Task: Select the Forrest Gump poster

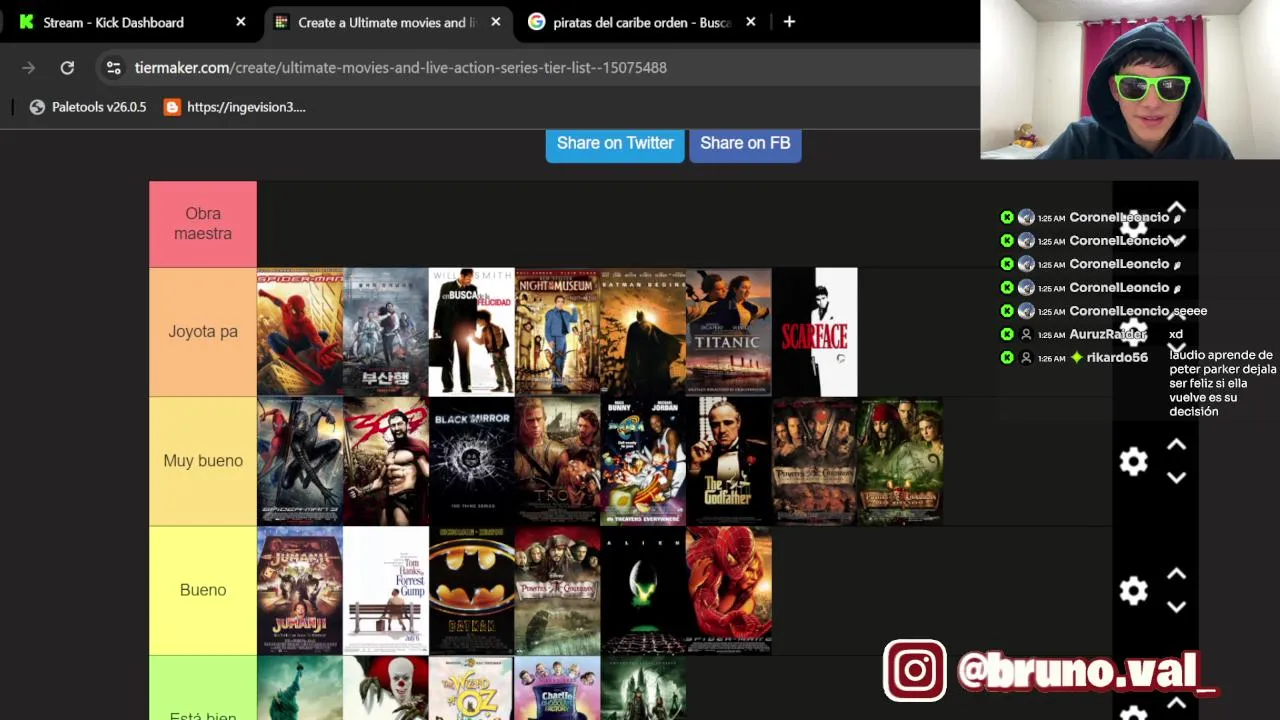Action: coord(386,590)
